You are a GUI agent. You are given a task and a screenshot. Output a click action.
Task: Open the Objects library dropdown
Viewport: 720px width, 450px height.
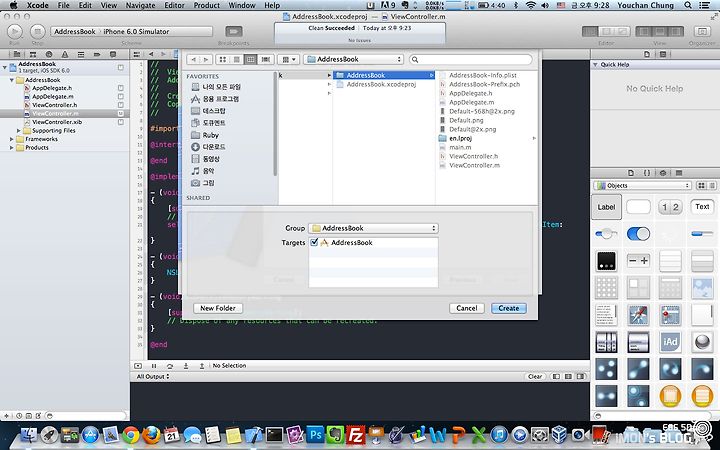point(642,186)
